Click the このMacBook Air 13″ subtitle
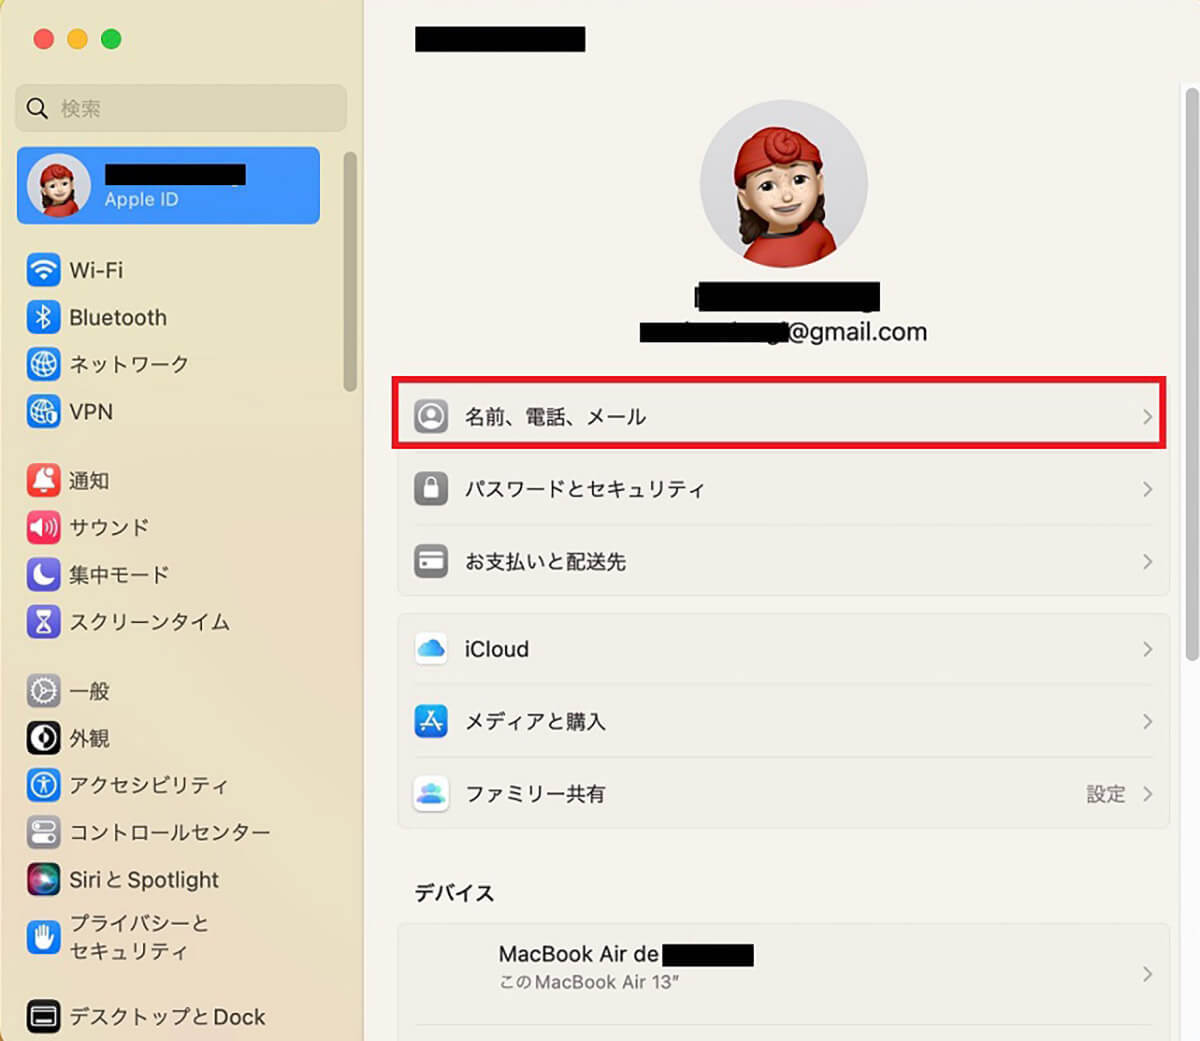This screenshot has width=1200, height=1041. click(589, 982)
